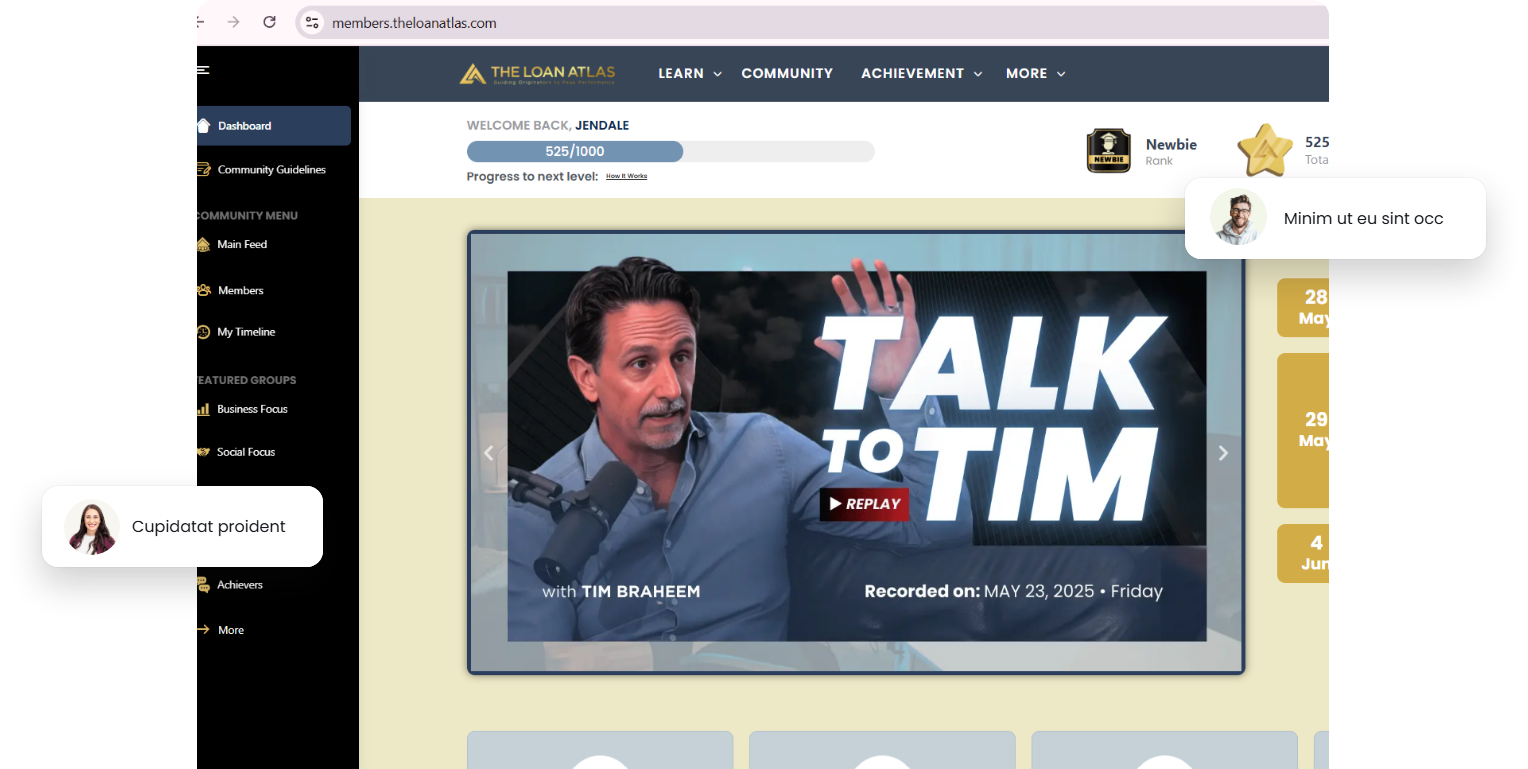Open Community Guidelines page
The width and height of the screenshot is (1528, 769).
pyautogui.click(x=272, y=170)
